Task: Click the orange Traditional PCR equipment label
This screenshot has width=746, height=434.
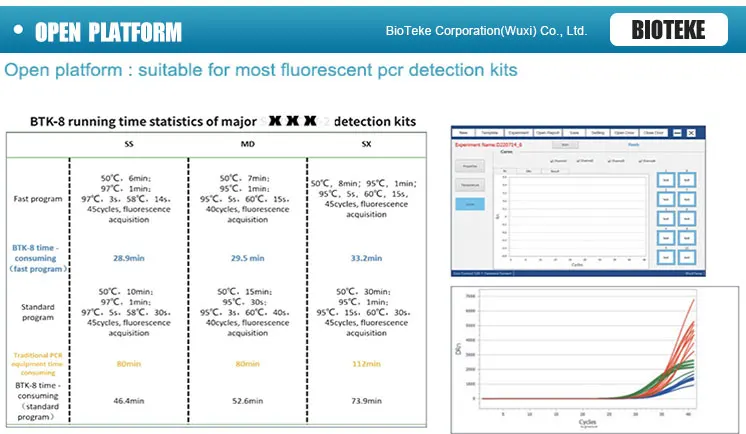Action: coord(38,364)
